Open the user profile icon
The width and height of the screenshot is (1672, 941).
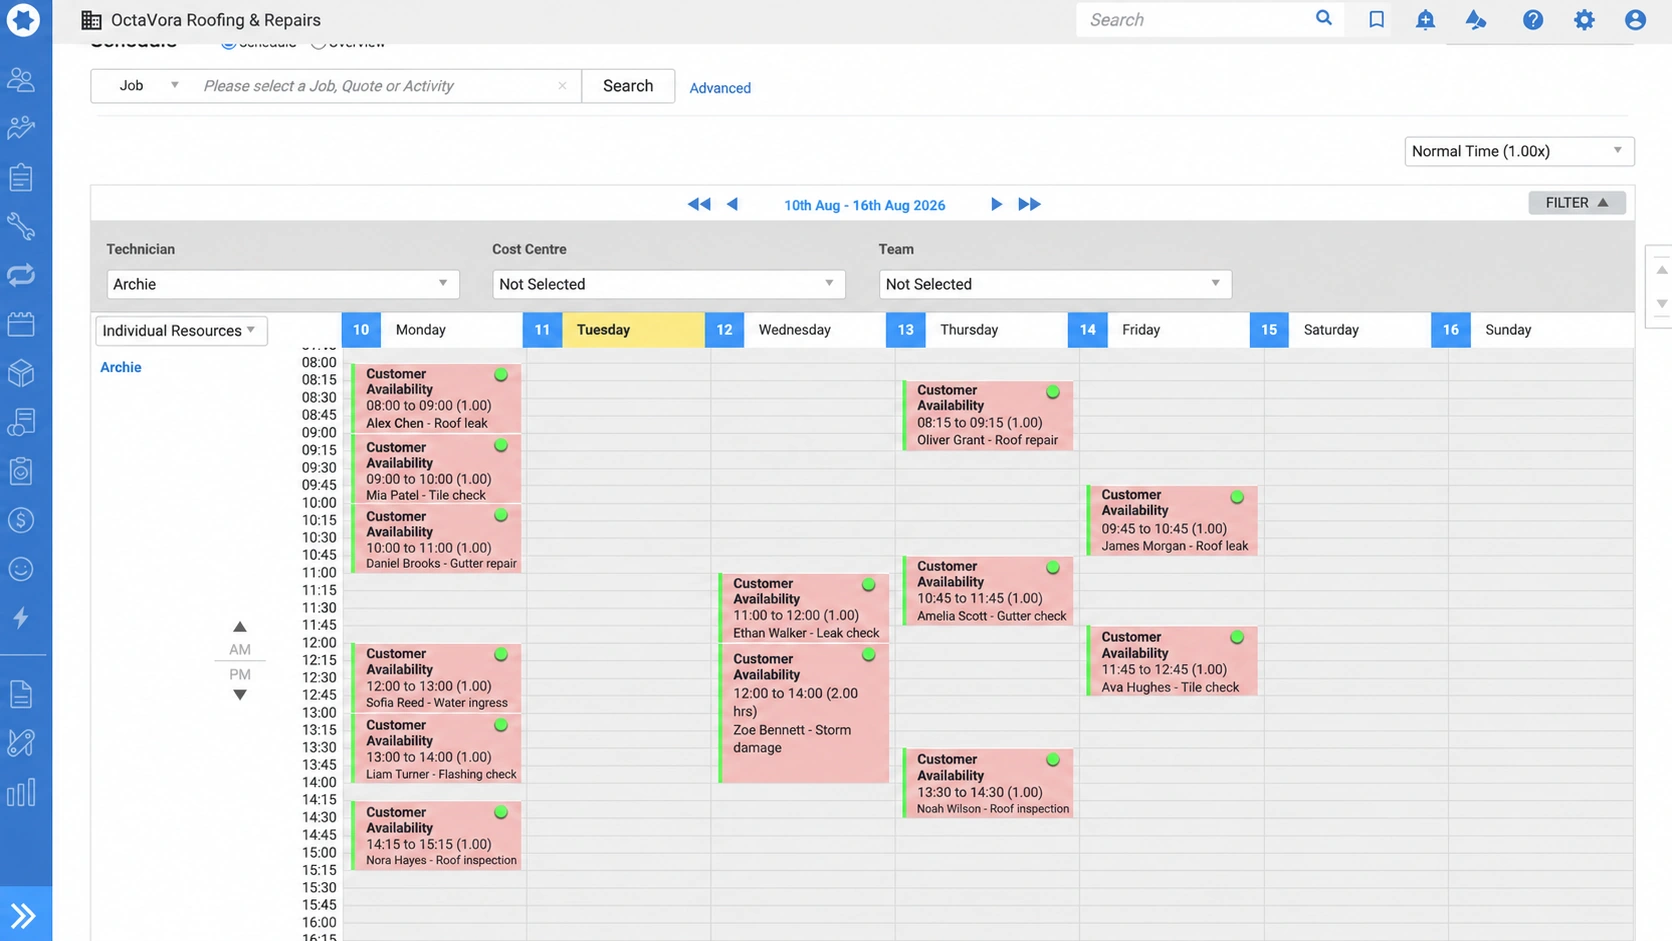tap(1635, 19)
